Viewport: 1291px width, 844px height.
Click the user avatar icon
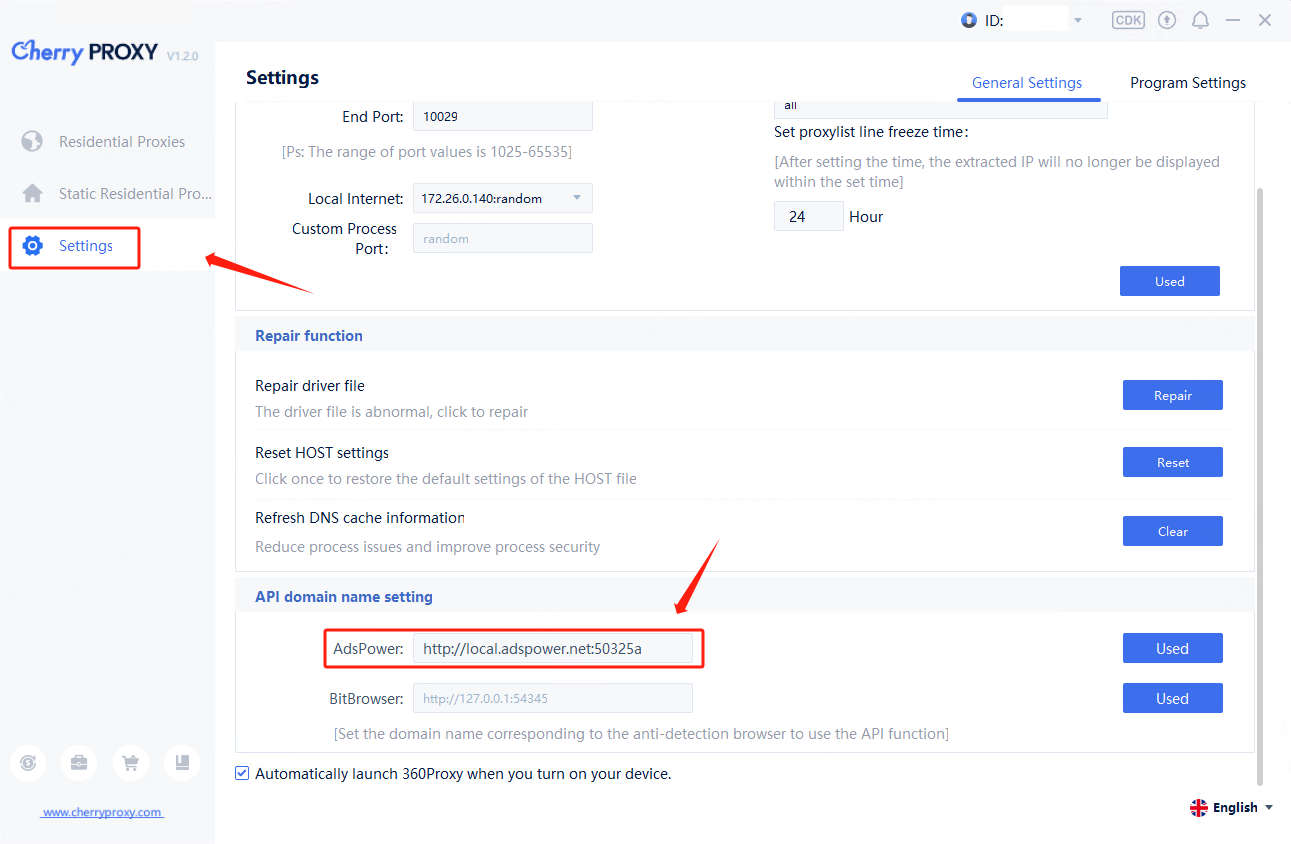[968, 20]
